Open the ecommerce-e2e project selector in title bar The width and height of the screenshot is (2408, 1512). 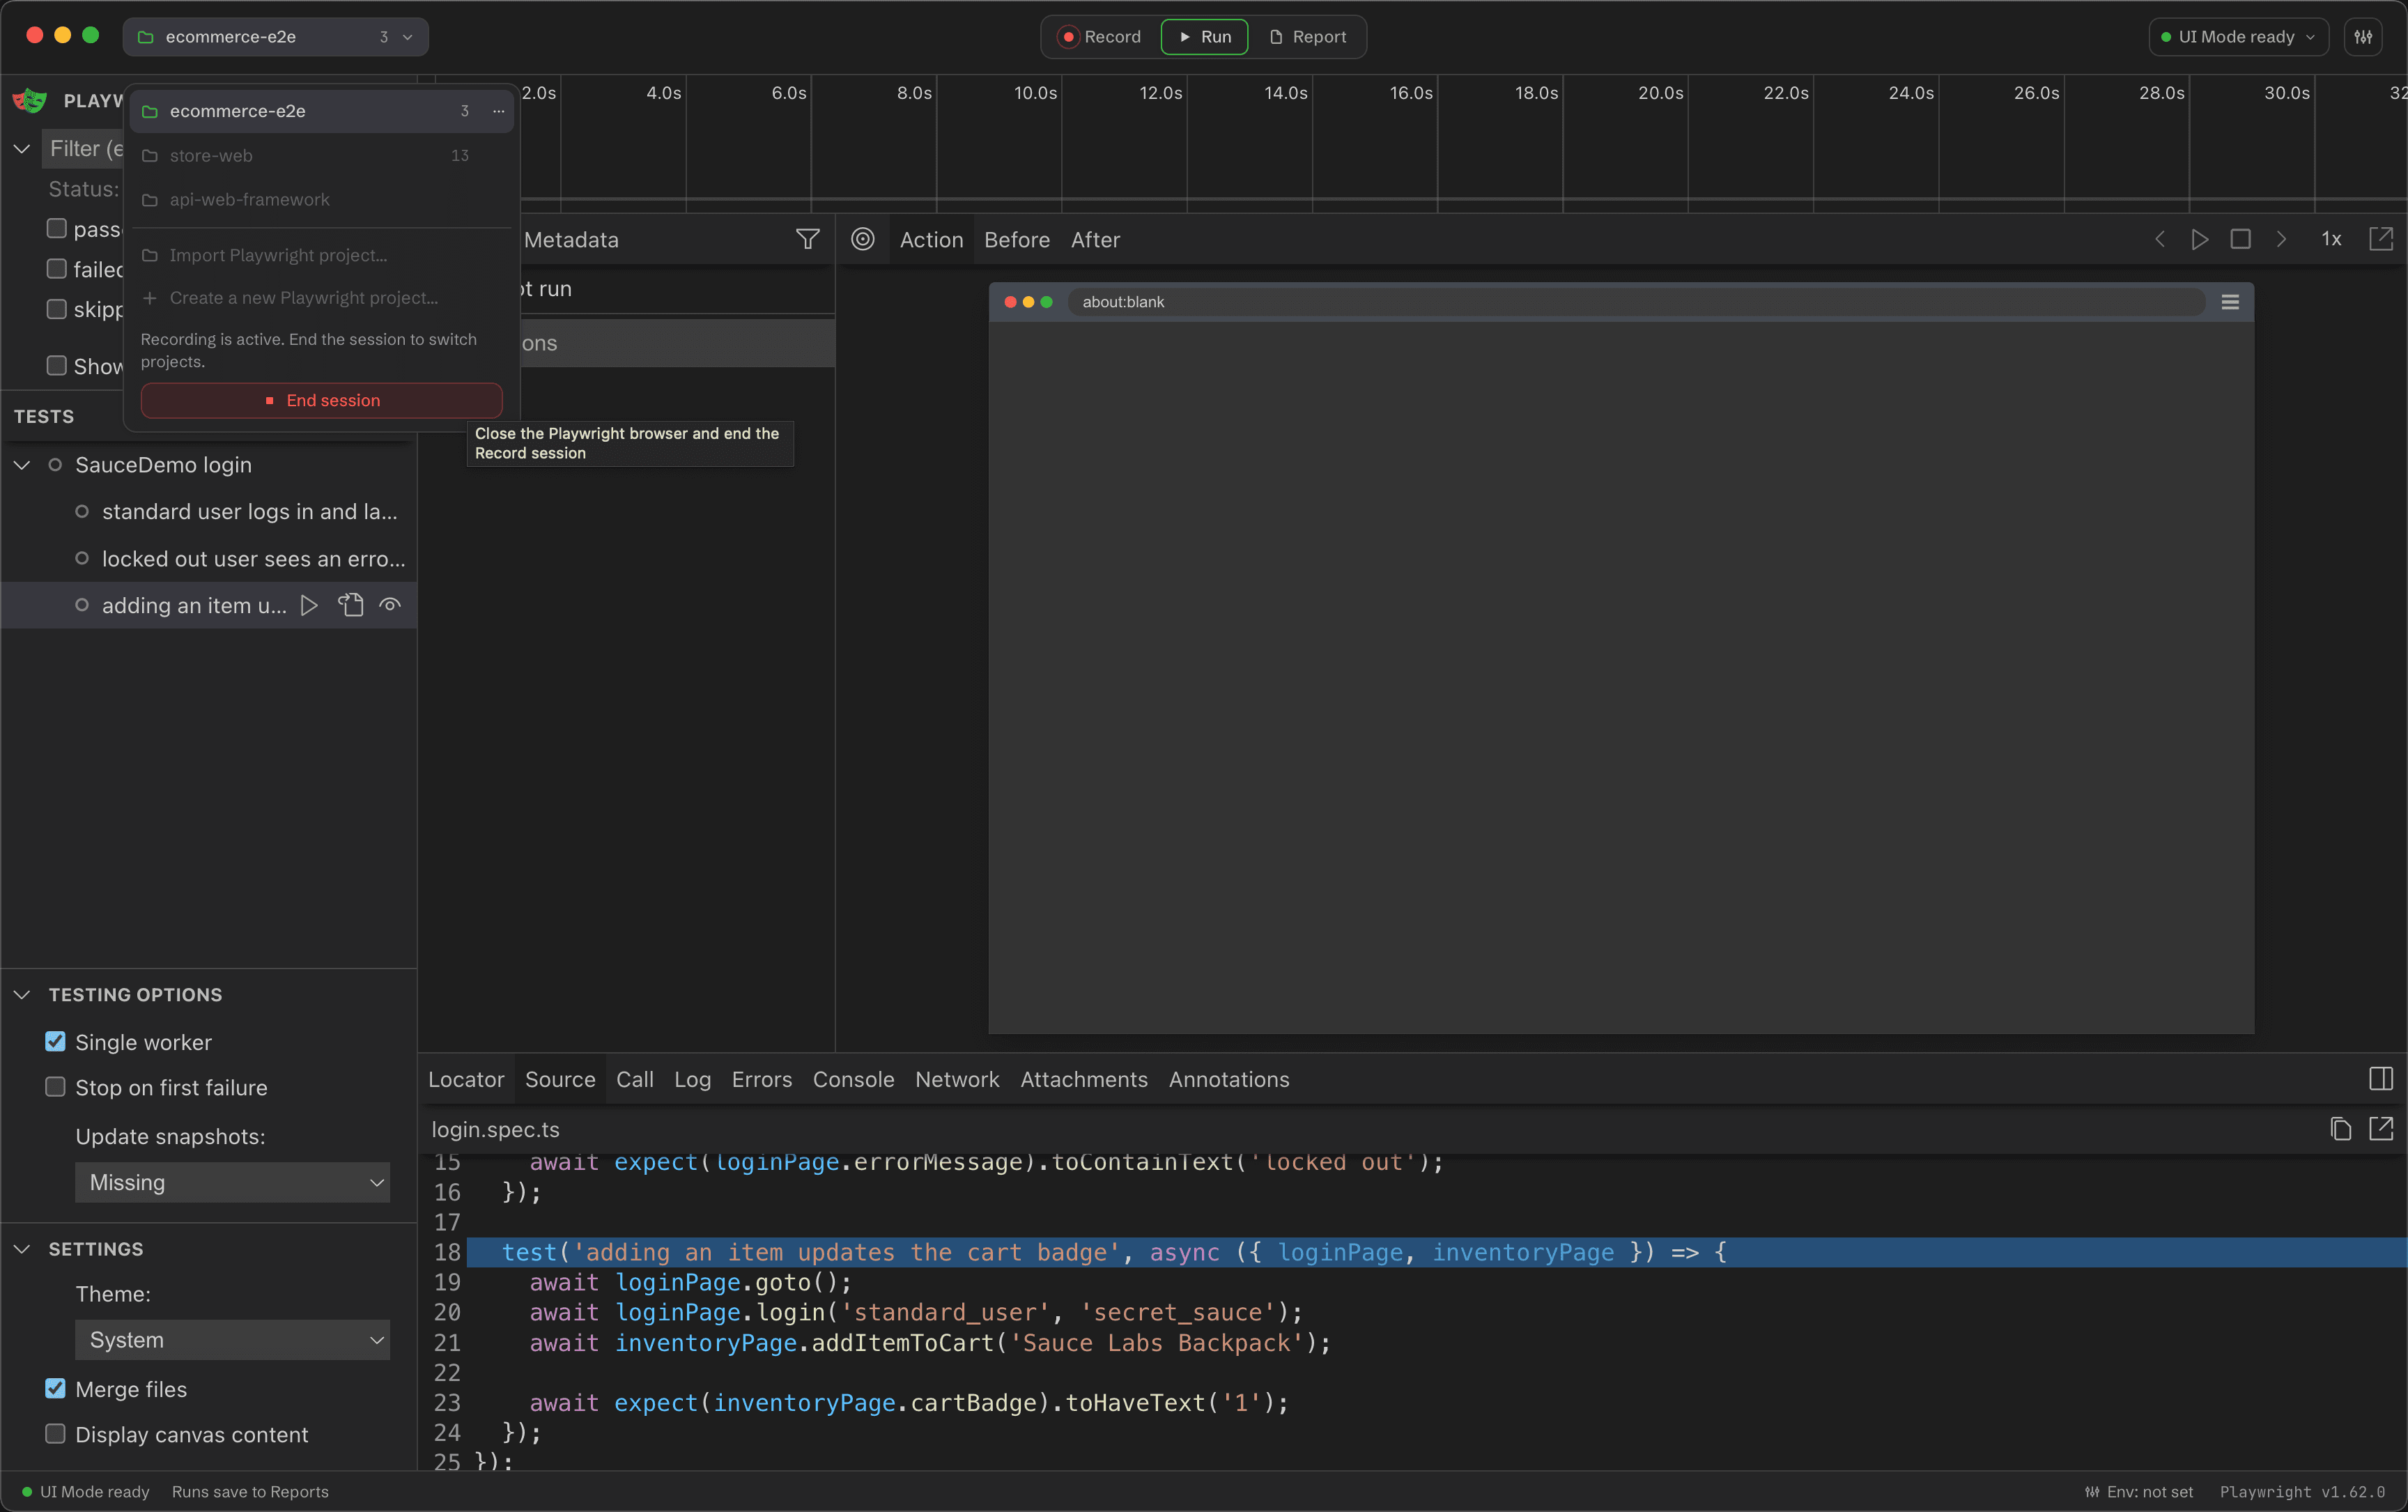275,37
